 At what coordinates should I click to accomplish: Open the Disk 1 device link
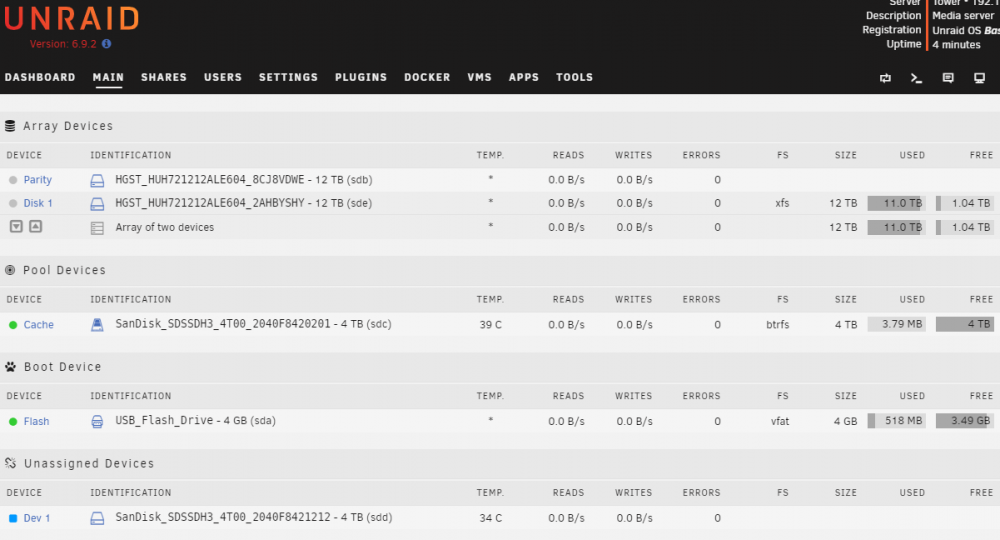[x=38, y=203]
